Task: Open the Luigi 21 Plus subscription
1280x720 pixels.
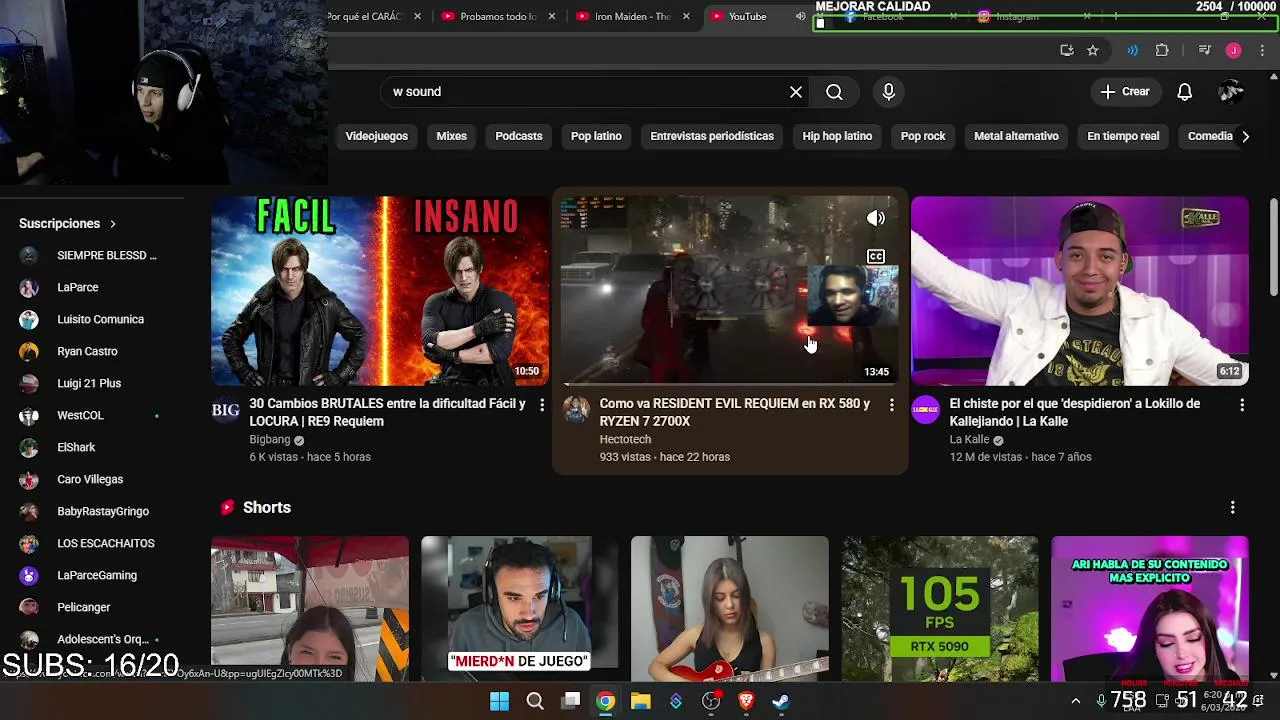Action: point(90,383)
